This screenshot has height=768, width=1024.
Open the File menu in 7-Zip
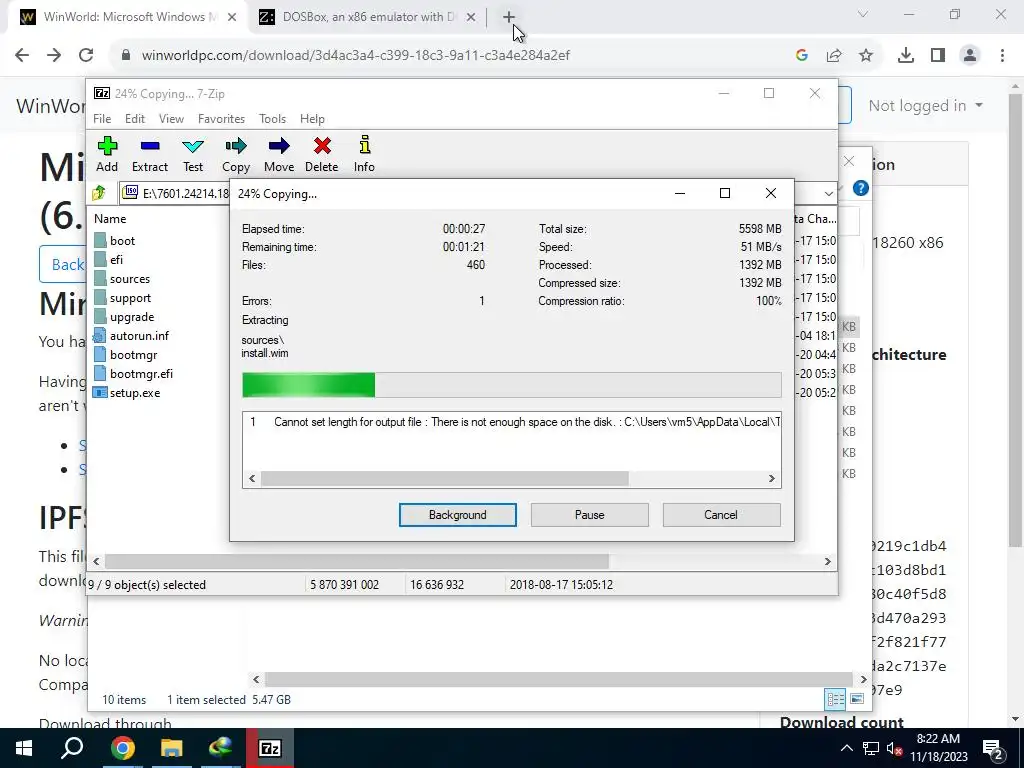(x=102, y=119)
